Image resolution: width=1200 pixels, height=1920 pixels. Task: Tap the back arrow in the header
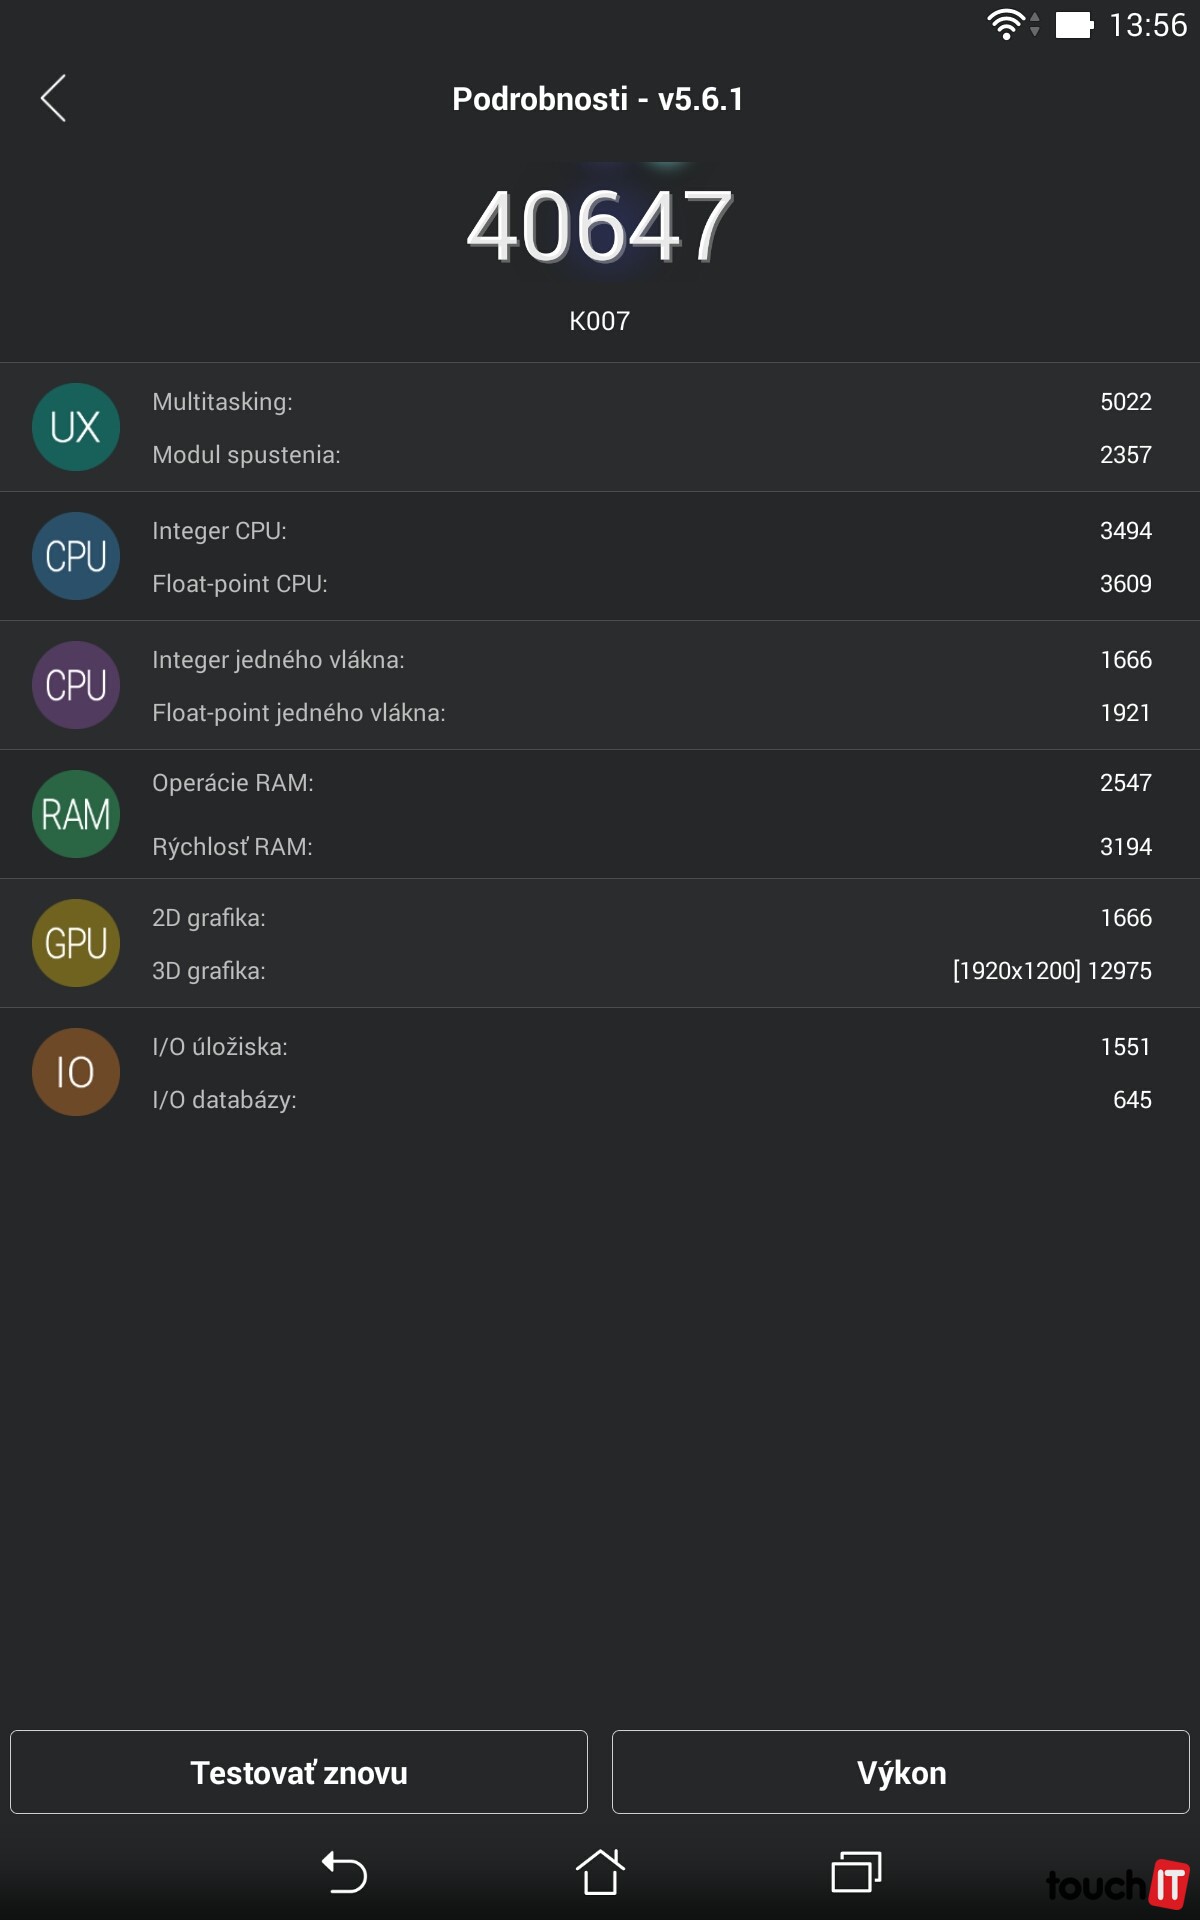pyautogui.click(x=54, y=98)
